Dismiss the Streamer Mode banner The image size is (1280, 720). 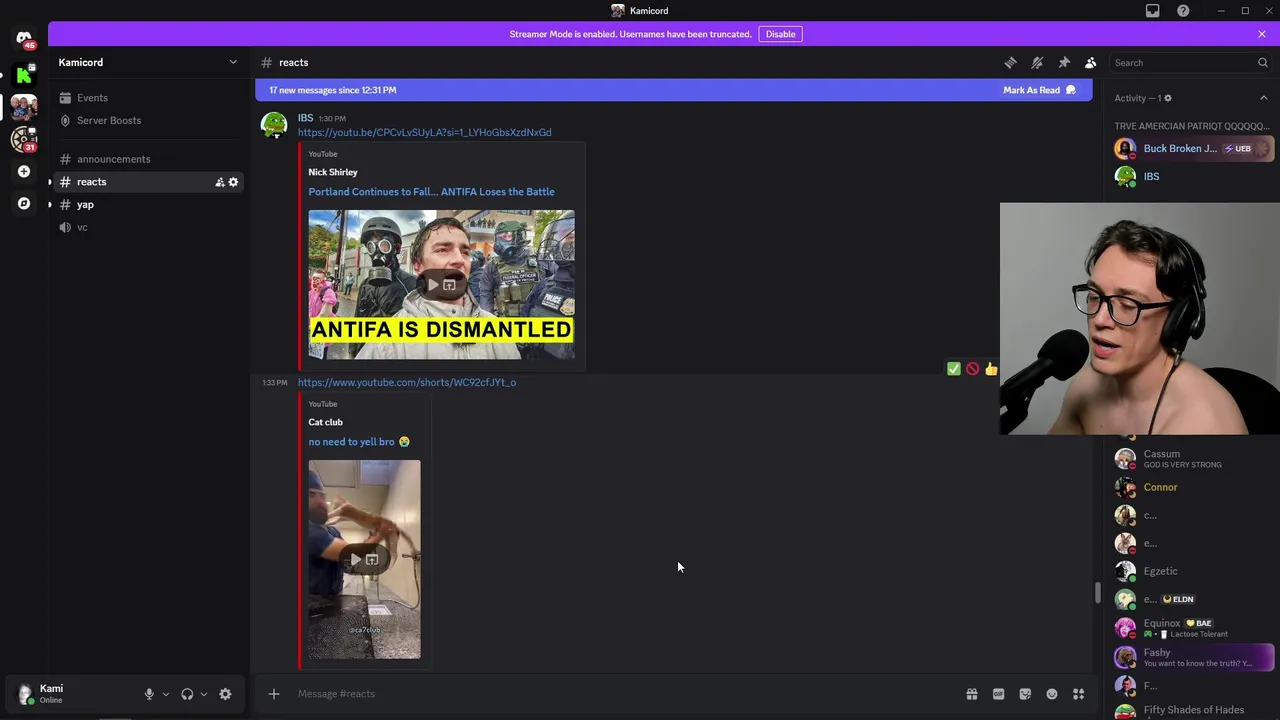(x=1261, y=34)
